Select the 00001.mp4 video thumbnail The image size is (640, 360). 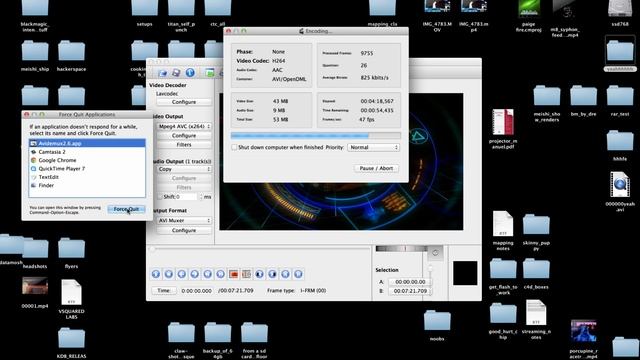pyautogui.click(x=35, y=286)
